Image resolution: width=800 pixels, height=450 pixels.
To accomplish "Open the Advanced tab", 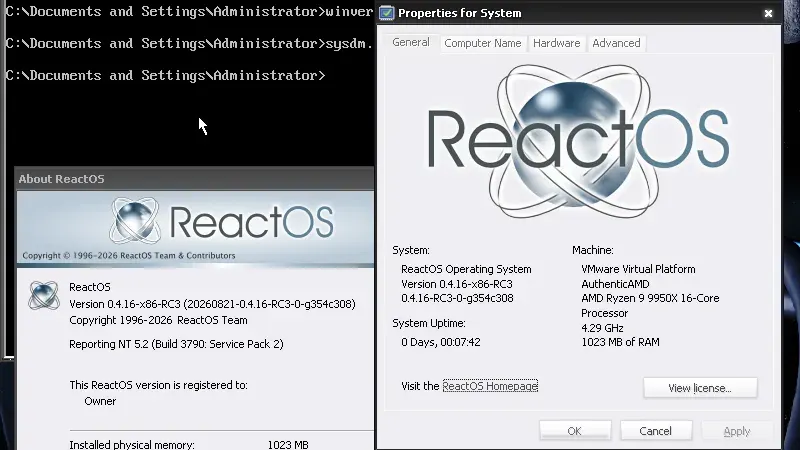I will (616, 43).
